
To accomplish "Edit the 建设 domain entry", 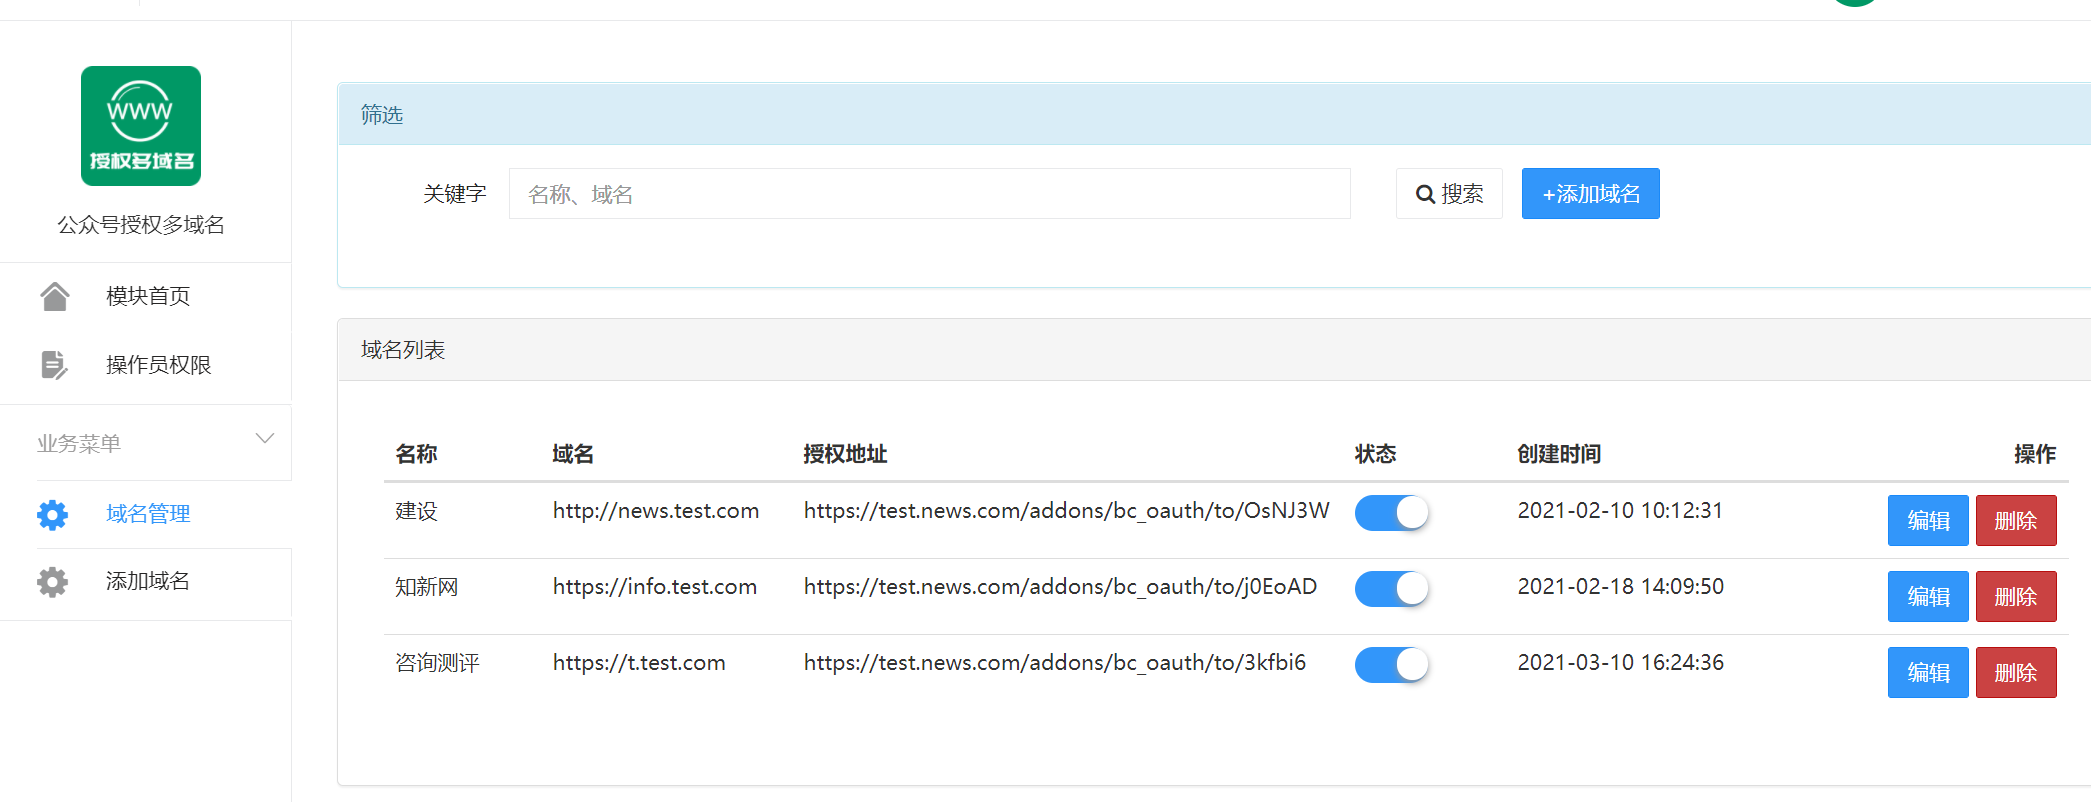I will (x=1928, y=521).
